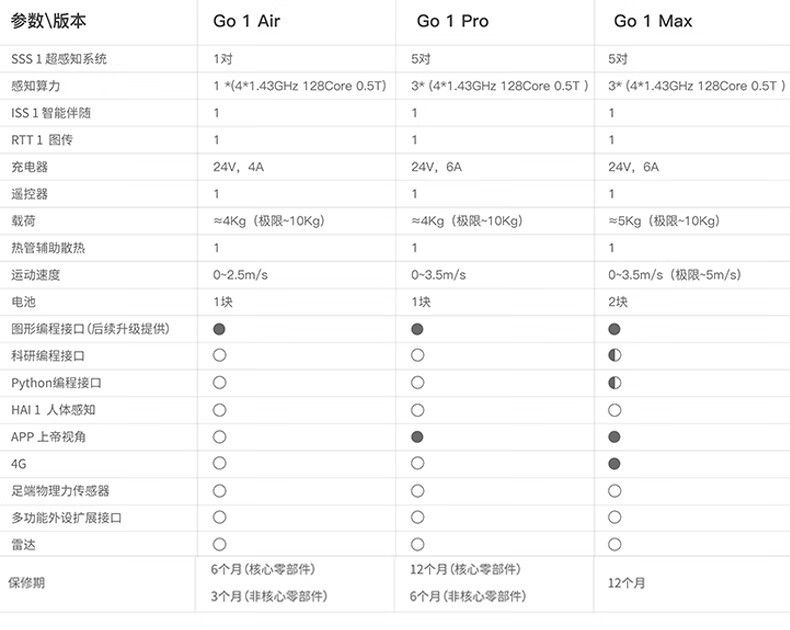790x630 pixels.
Task: Click the 参数\版本 header cell
Action: point(56,21)
